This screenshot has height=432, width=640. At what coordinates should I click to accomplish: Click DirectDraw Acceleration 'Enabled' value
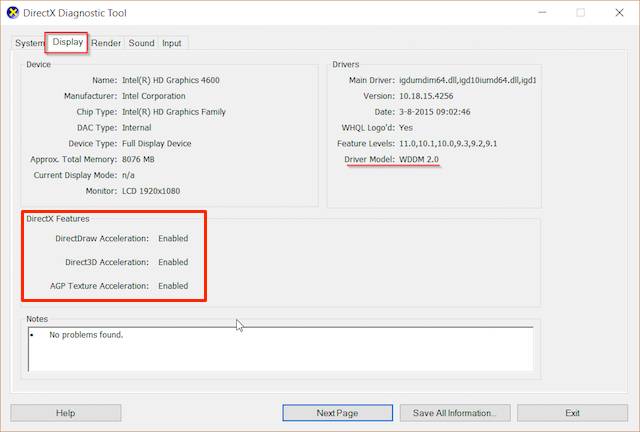click(x=173, y=238)
